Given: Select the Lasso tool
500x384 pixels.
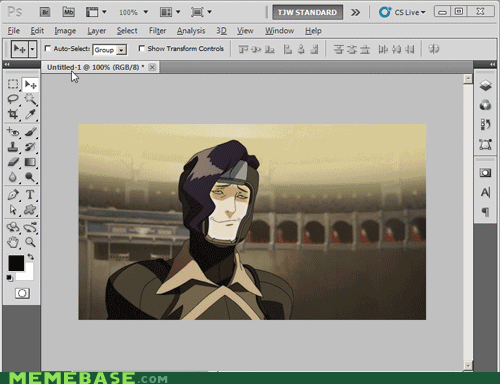Looking at the screenshot, I should tap(13, 99).
